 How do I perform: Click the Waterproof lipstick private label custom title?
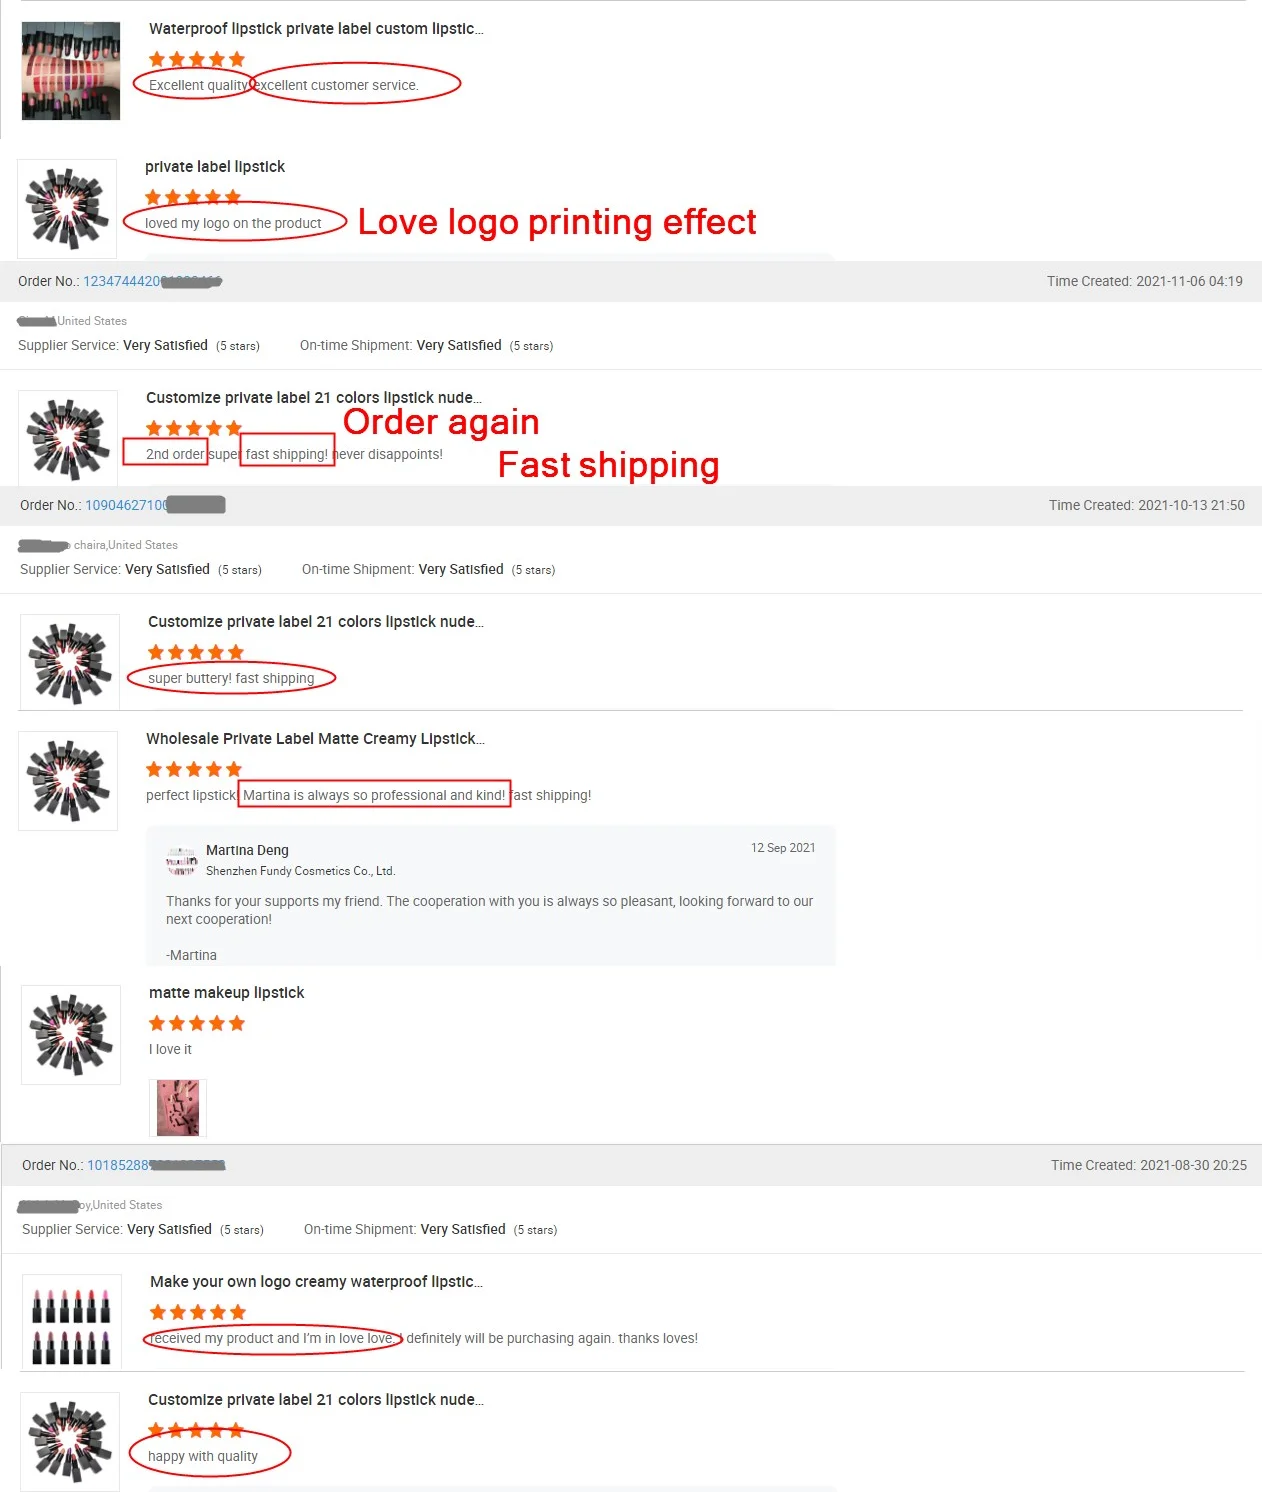pos(316,29)
